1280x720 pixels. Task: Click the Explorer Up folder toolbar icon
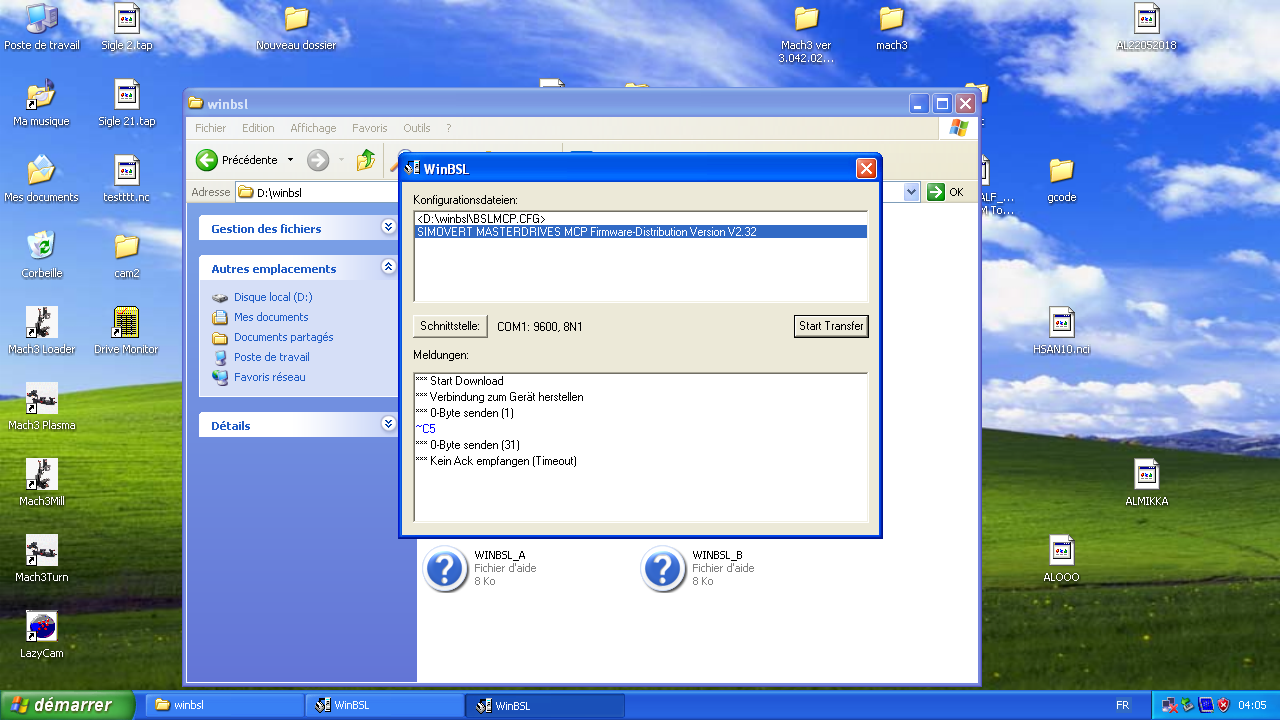pyautogui.click(x=366, y=160)
